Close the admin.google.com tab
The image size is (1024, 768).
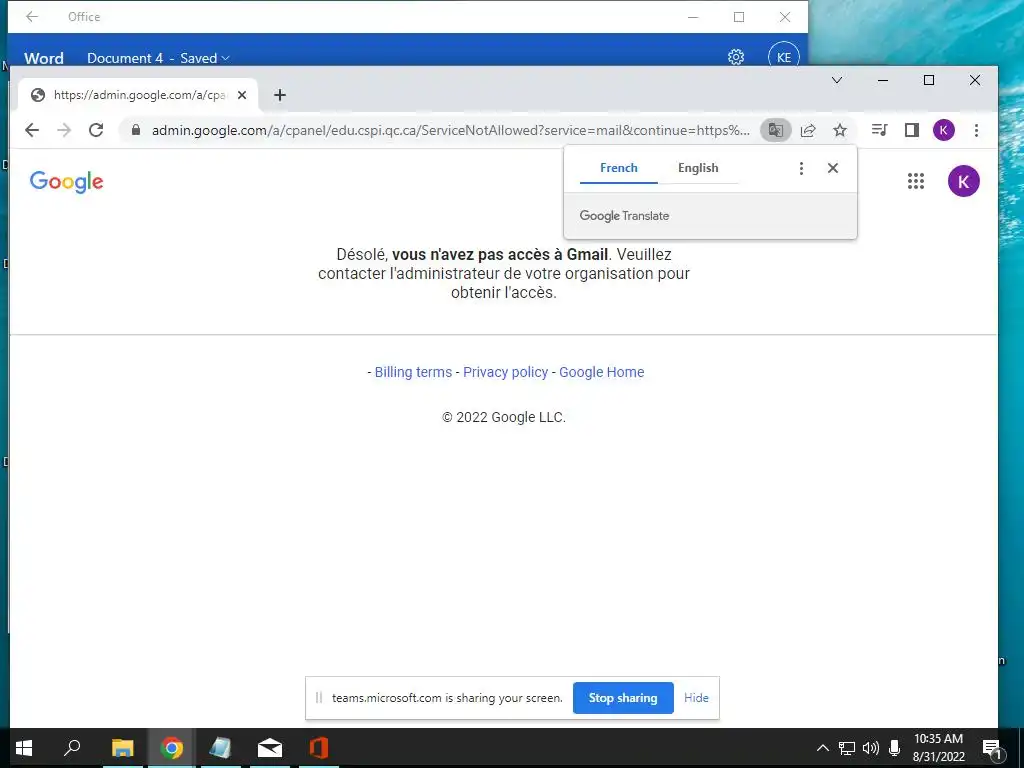[242, 95]
